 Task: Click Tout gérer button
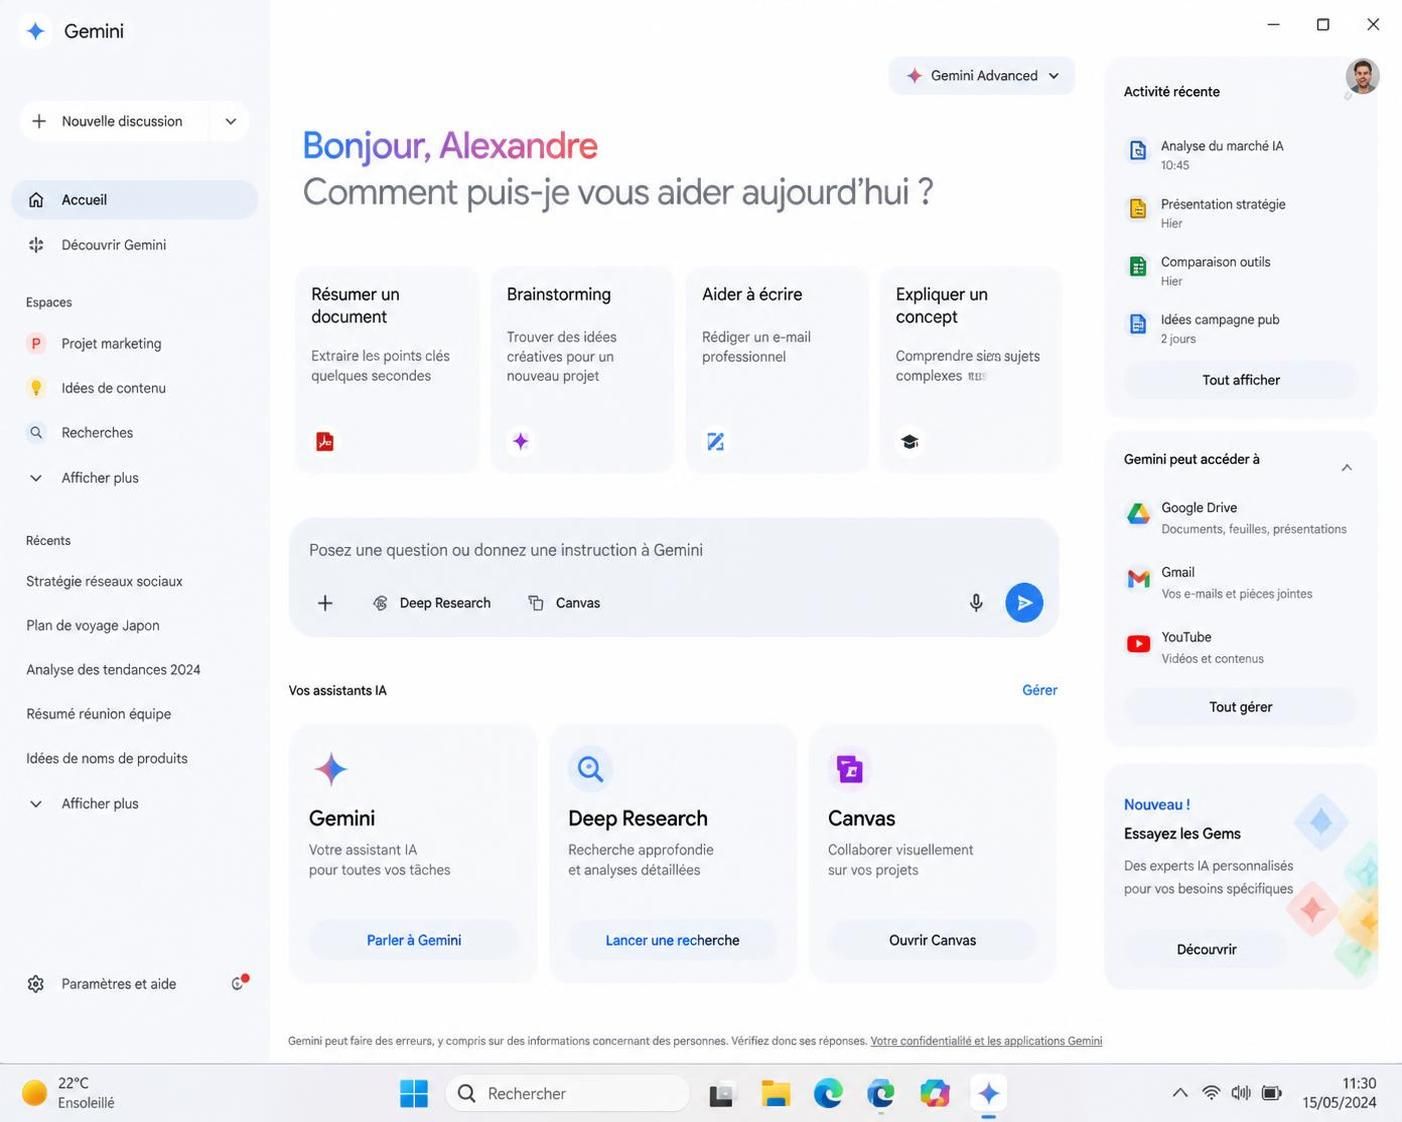coord(1241,707)
